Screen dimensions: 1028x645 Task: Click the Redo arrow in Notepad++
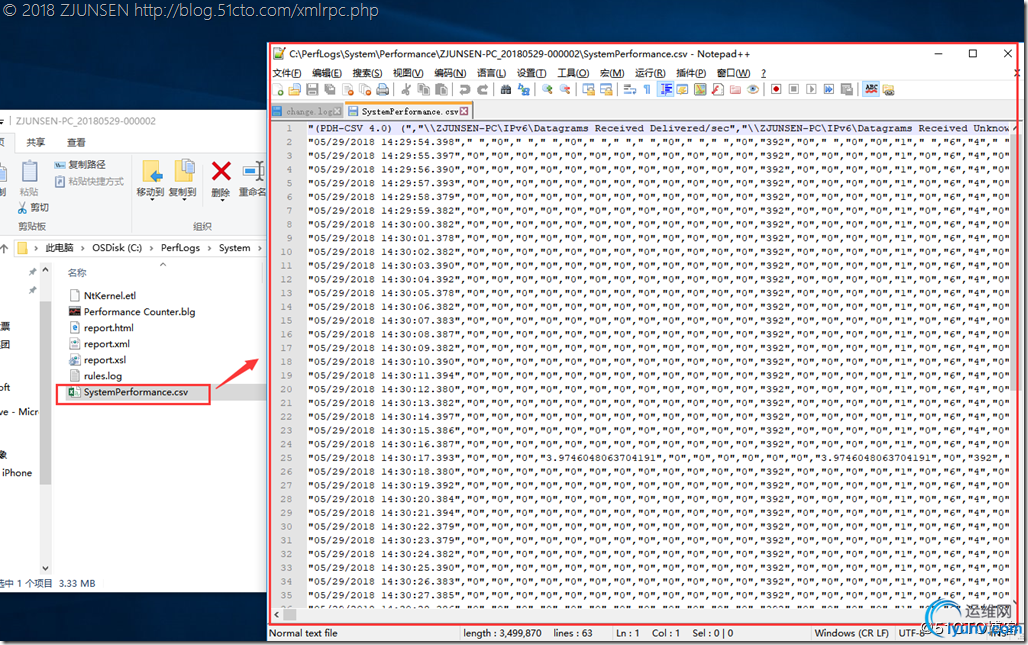pyautogui.click(x=483, y=90)
